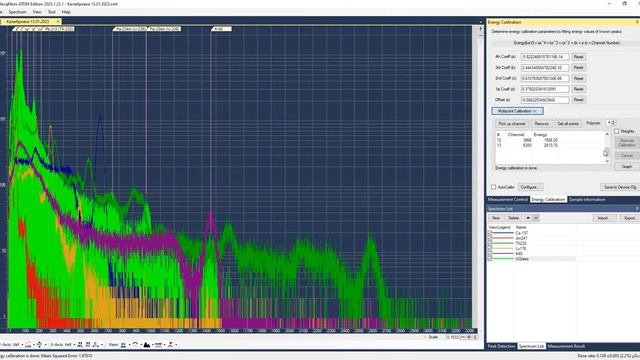This screenshot has width=640, height=360.
Task: Click the second X-axis zoom icon after KeV
Action: (88, 345)
